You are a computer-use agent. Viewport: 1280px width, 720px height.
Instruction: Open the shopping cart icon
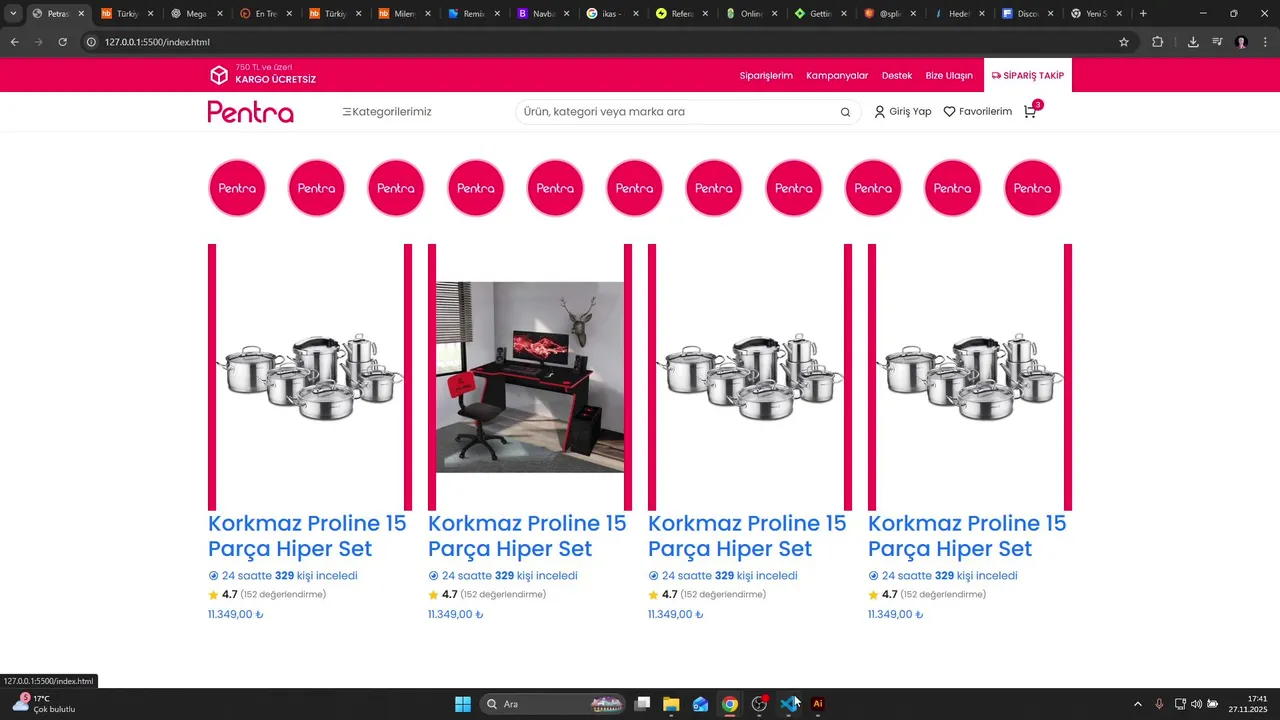point(1029,112)
